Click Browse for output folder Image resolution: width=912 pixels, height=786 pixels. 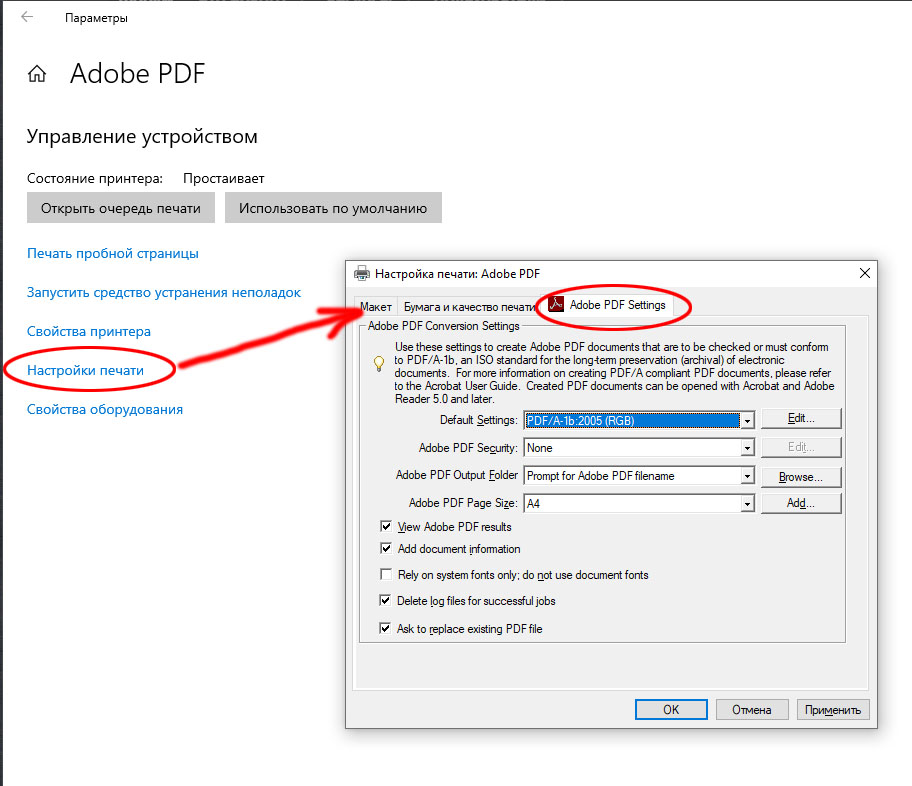click(801, 477)
